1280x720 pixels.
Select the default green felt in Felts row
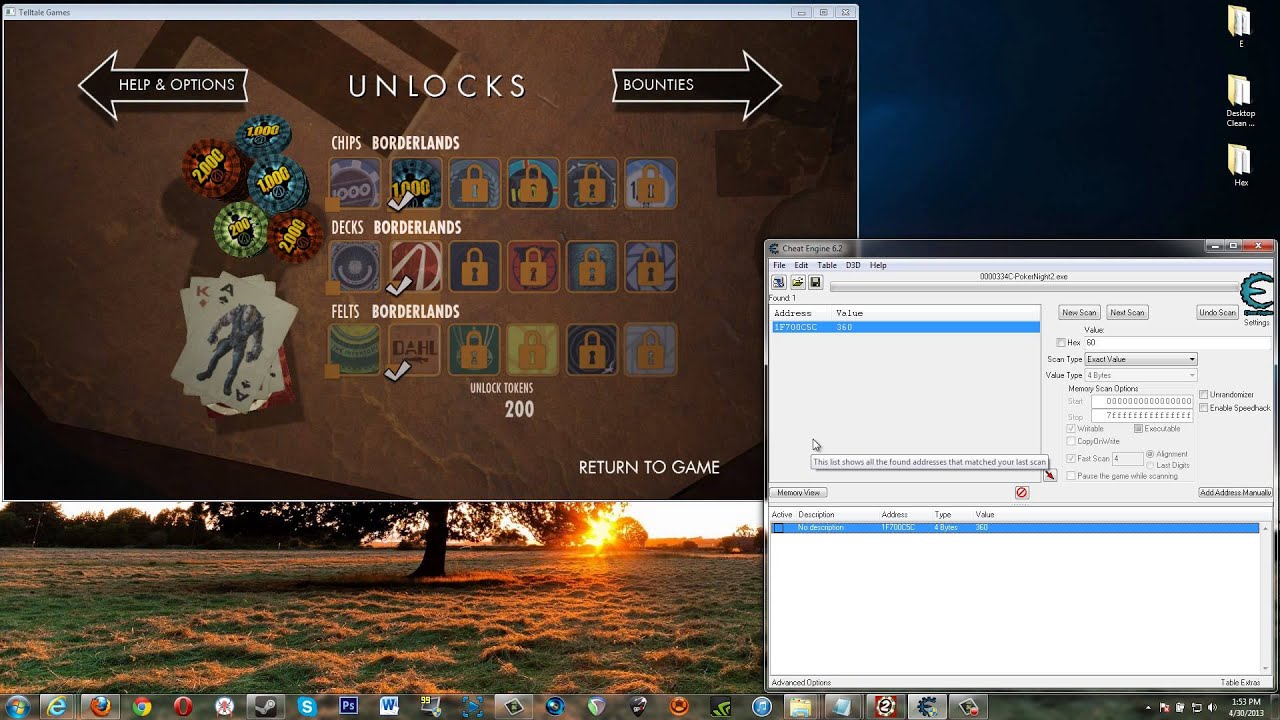click(x=355, y=351)
